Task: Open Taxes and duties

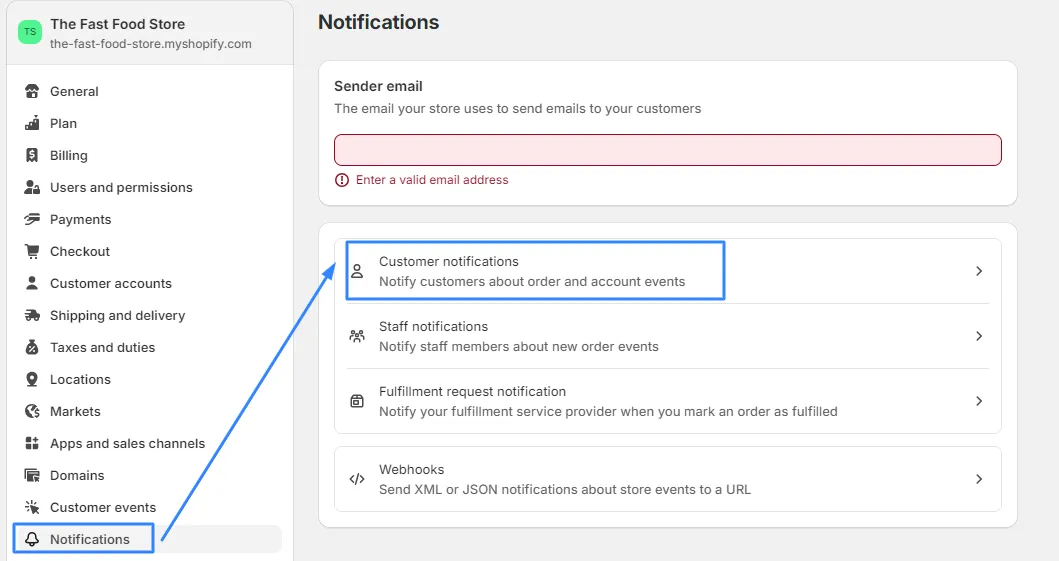Action: (103, 347)
